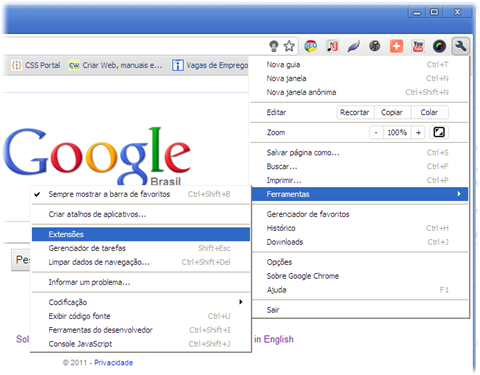Click the feather extension icon
480x375 pixels.
pos(353,46)
